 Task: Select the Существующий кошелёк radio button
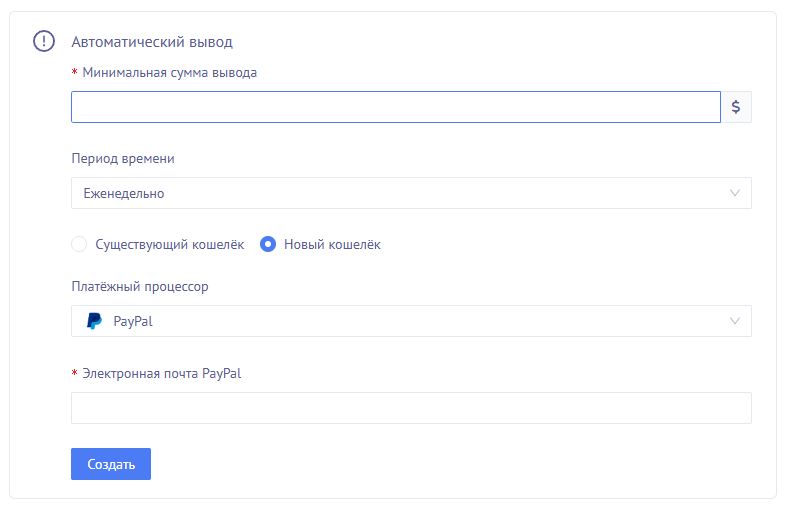tap(79, 244)
